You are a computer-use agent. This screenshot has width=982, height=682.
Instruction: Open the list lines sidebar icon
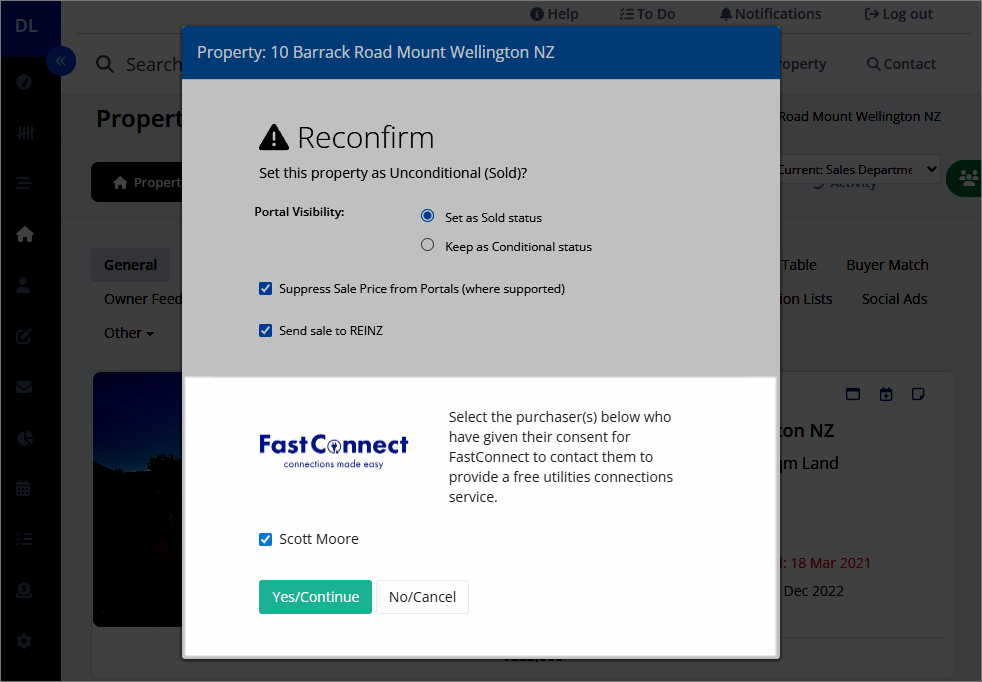tap(24, 183)
